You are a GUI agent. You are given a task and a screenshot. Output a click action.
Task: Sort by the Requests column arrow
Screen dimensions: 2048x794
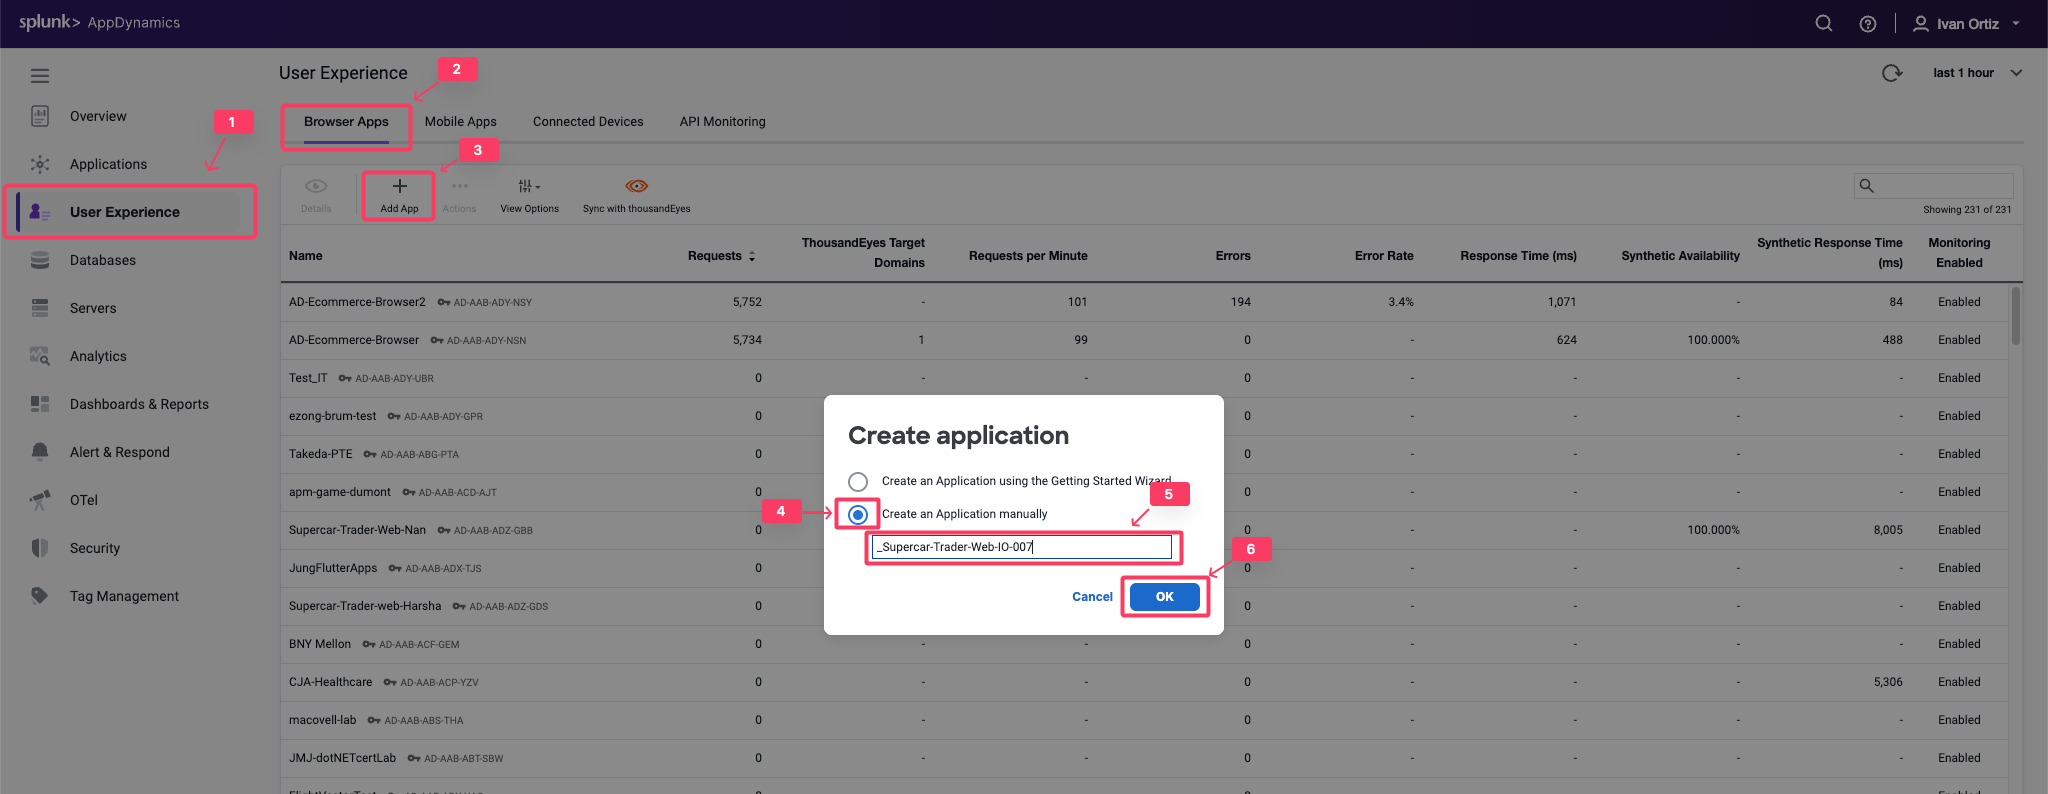pyautogui.click(x=752, y=256)
